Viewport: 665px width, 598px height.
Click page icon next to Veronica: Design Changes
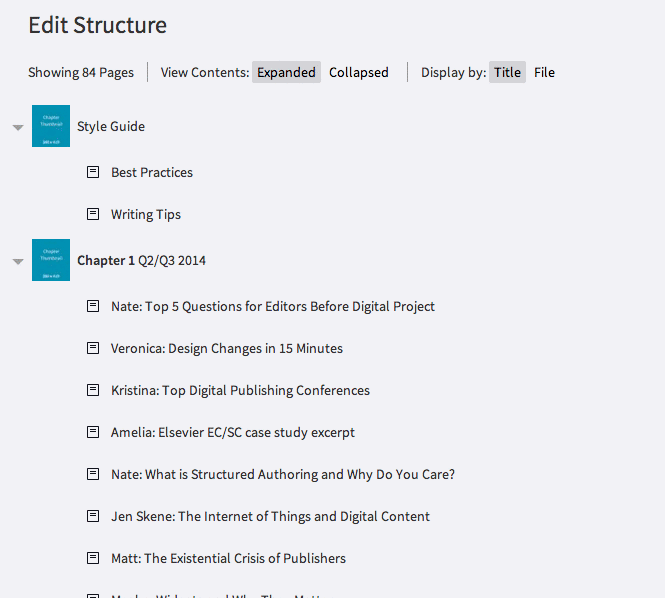[x=93, y=348]
